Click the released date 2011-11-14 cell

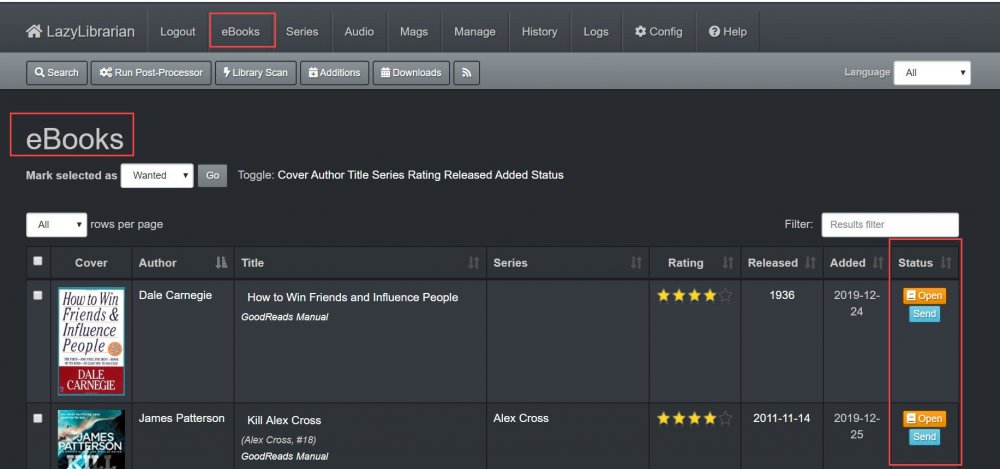tap(782, 418)
